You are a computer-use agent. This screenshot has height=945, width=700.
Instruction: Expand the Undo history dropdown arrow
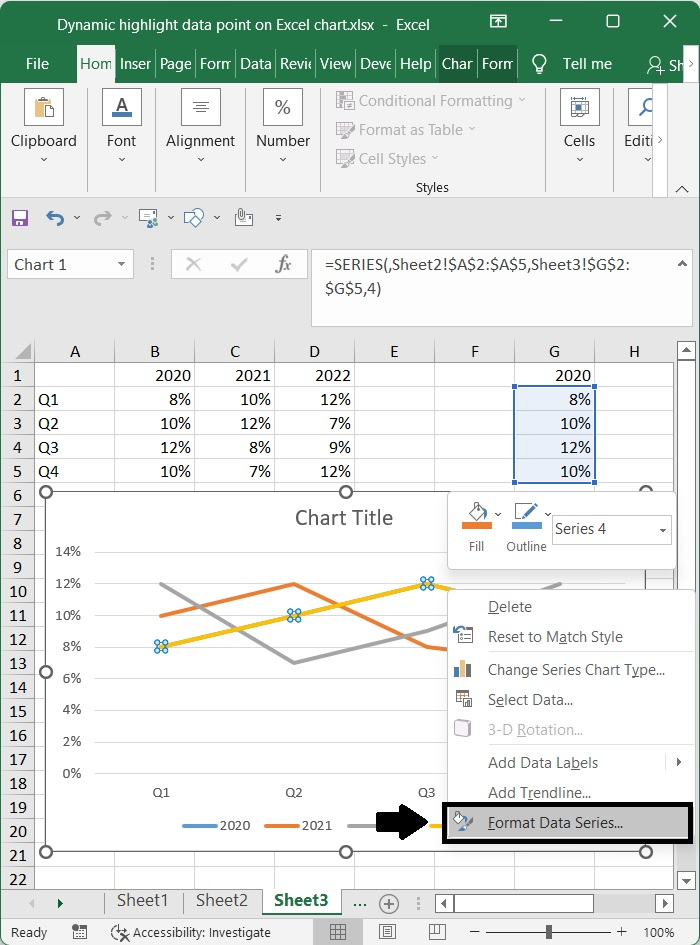tap(77, 218)
